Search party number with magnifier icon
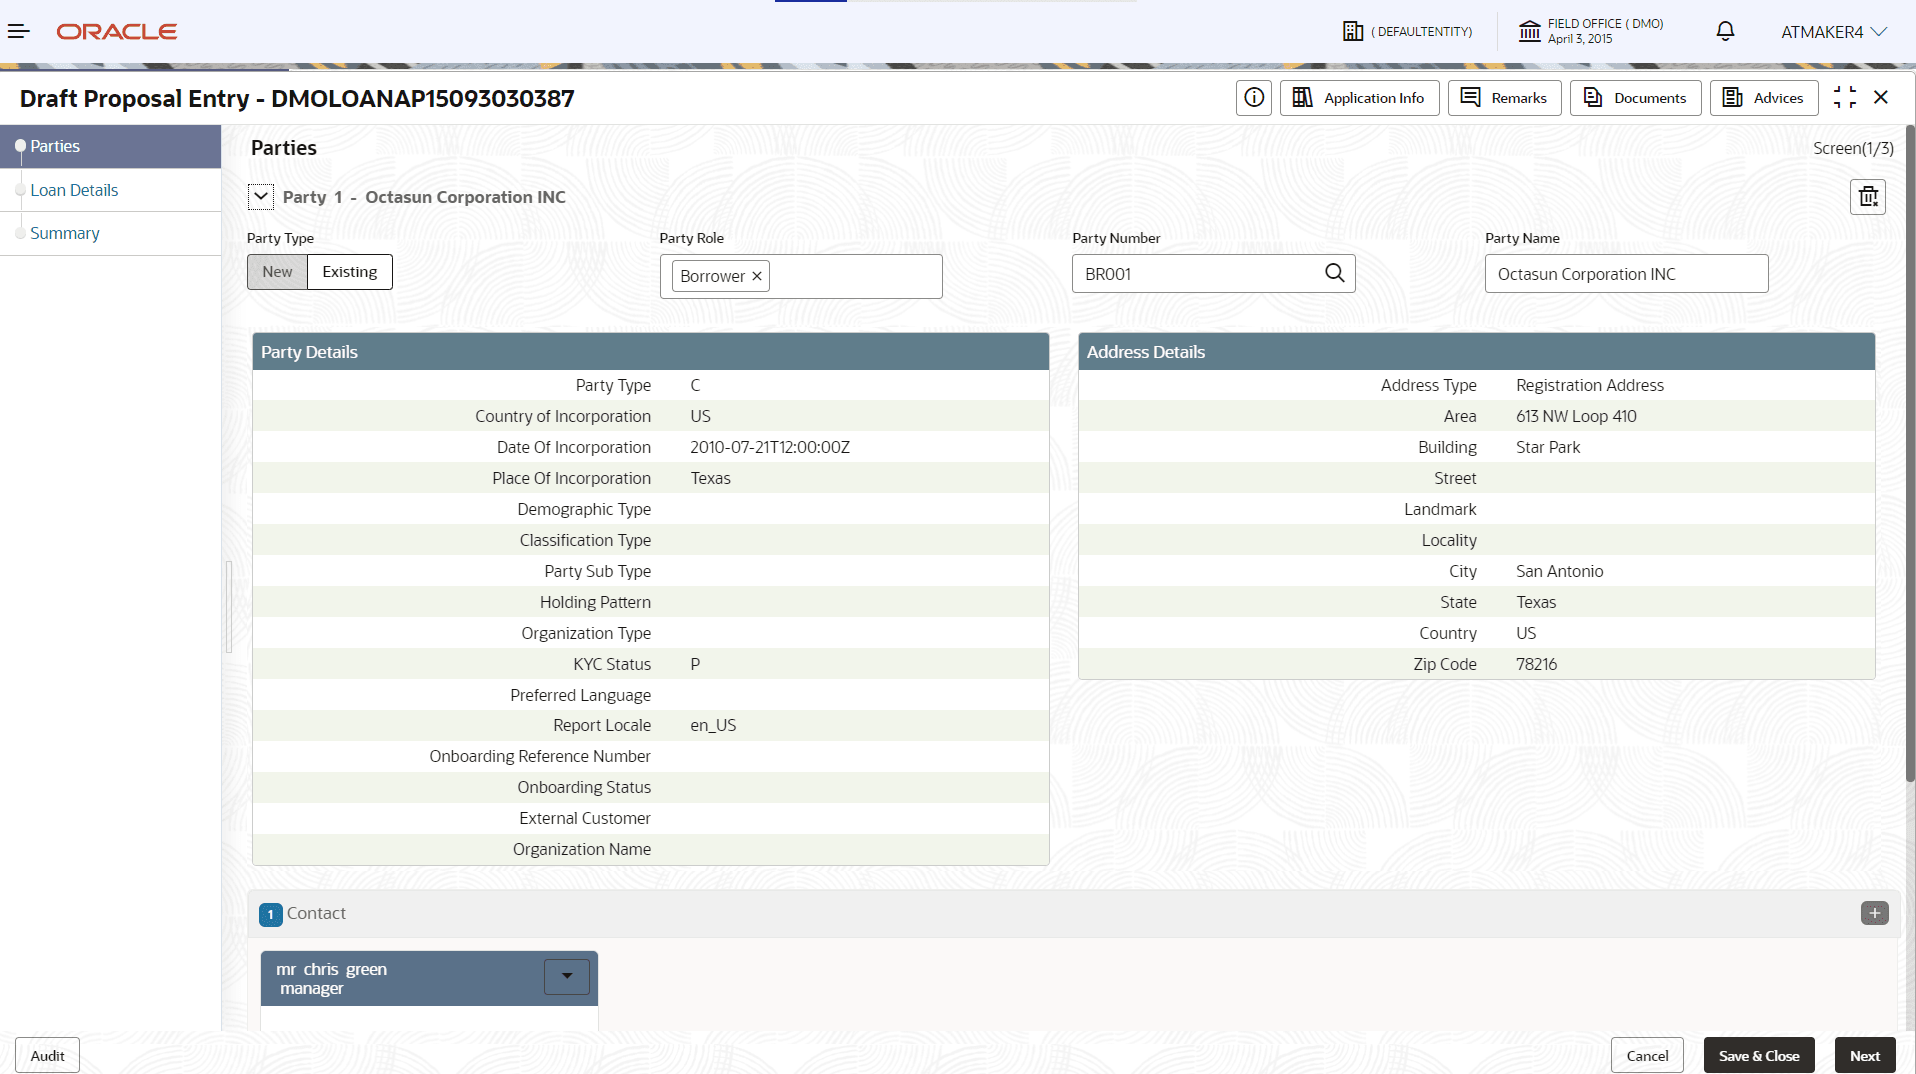The height and width of the screenshot is (1074, 1916). [x=1335, y=273]
